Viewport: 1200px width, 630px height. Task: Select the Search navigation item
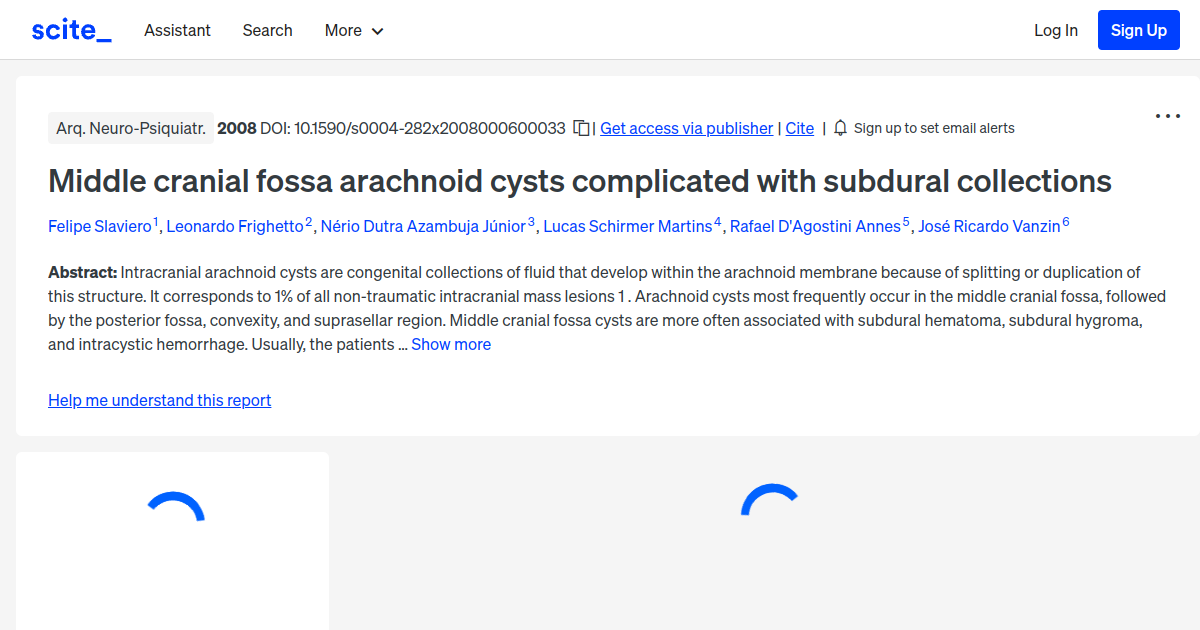267,30
